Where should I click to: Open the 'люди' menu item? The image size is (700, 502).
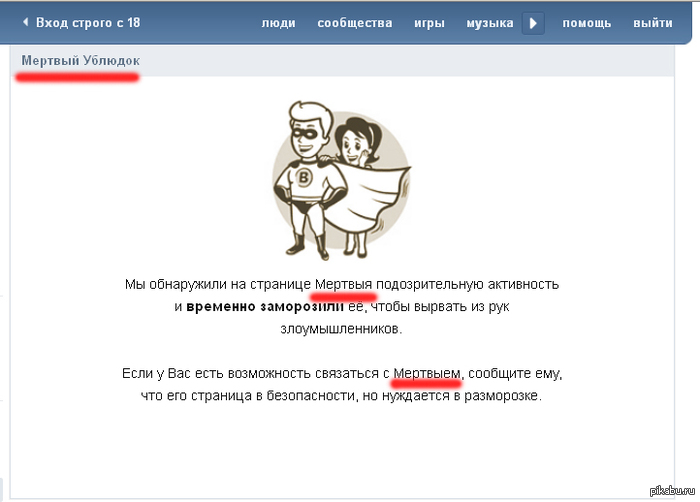pyautogui.click(x=279, y=23)
